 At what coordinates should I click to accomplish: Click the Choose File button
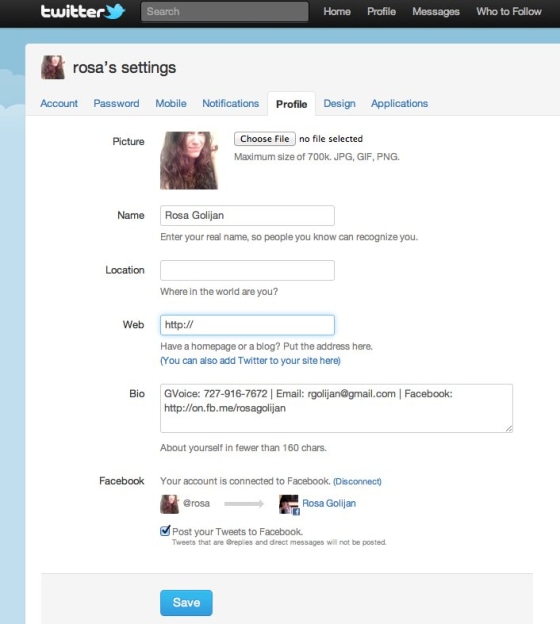(265, 139)
